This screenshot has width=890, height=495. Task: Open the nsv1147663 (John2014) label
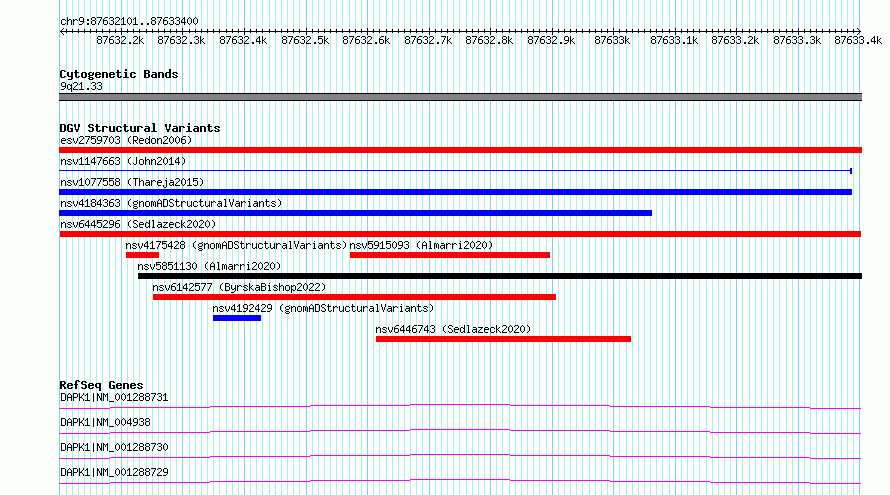click(123, 161)
